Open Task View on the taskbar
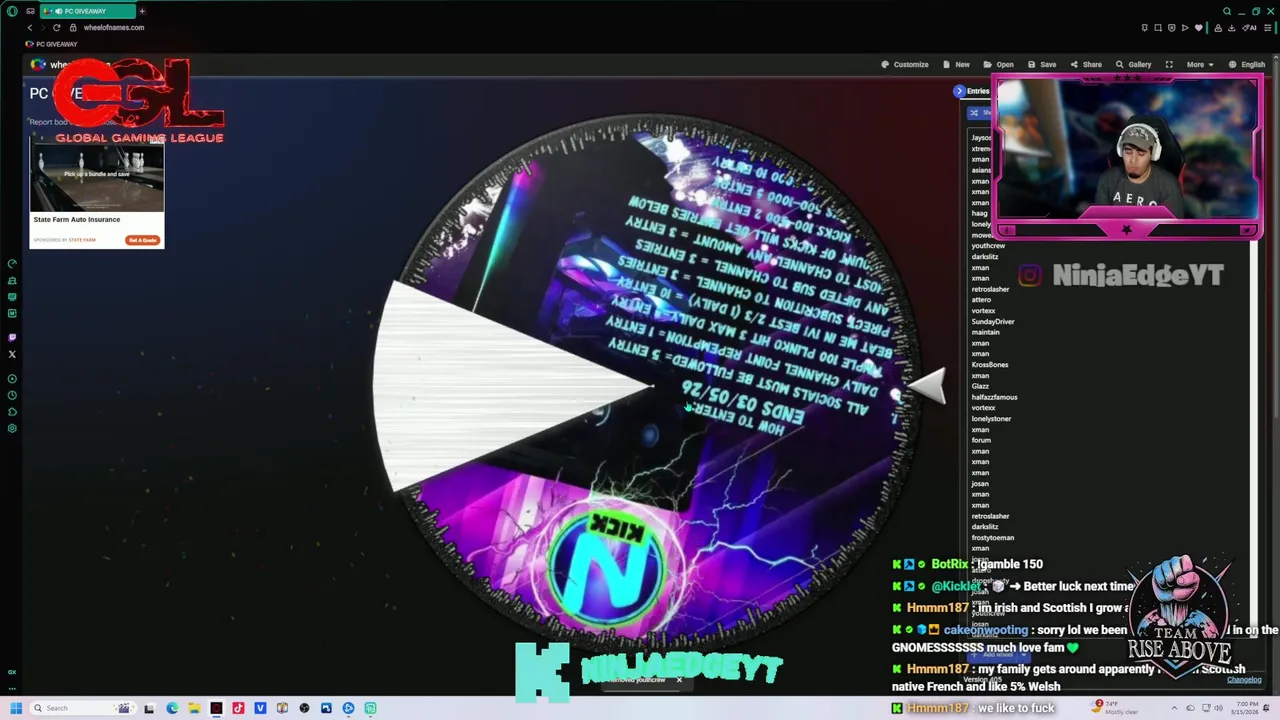 point(149,708)
